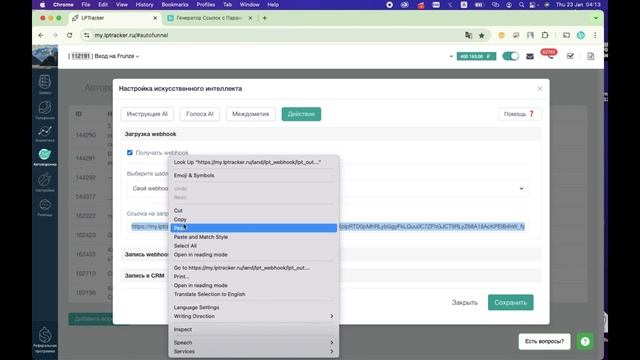The height and width of the screenshot is (360, 640).
Task: Open new Chrome tab with plus
Action: tap(264, 18)
